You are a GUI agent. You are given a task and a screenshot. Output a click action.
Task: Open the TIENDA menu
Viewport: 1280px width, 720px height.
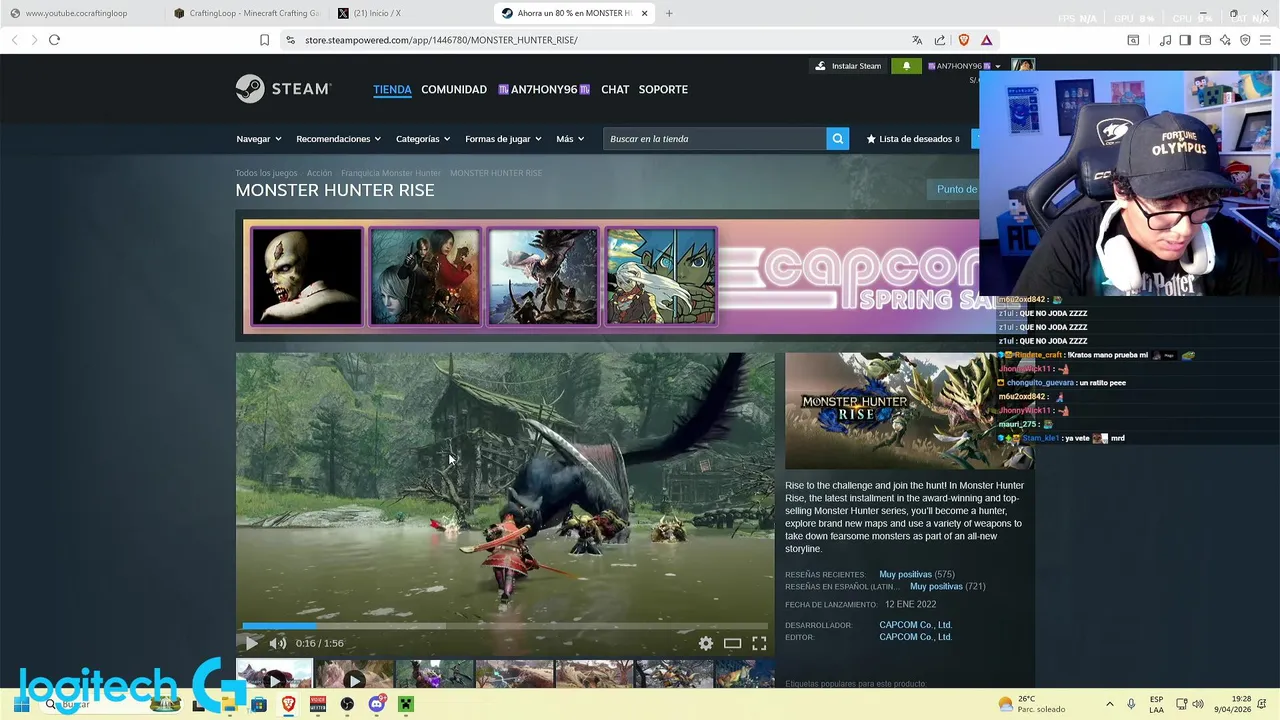(392, 89)
